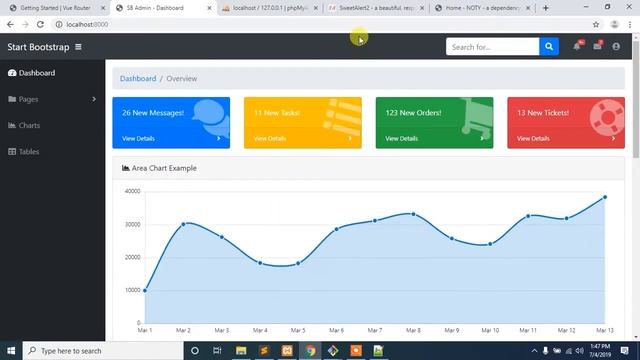Open the user profile circle menu
This screenshot has height=360, width=640.
click(616, 47)
